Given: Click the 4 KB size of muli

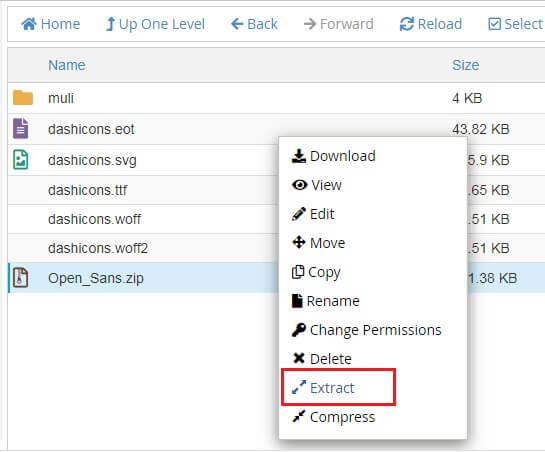Looking at the screenshot, I should point(467,98).
